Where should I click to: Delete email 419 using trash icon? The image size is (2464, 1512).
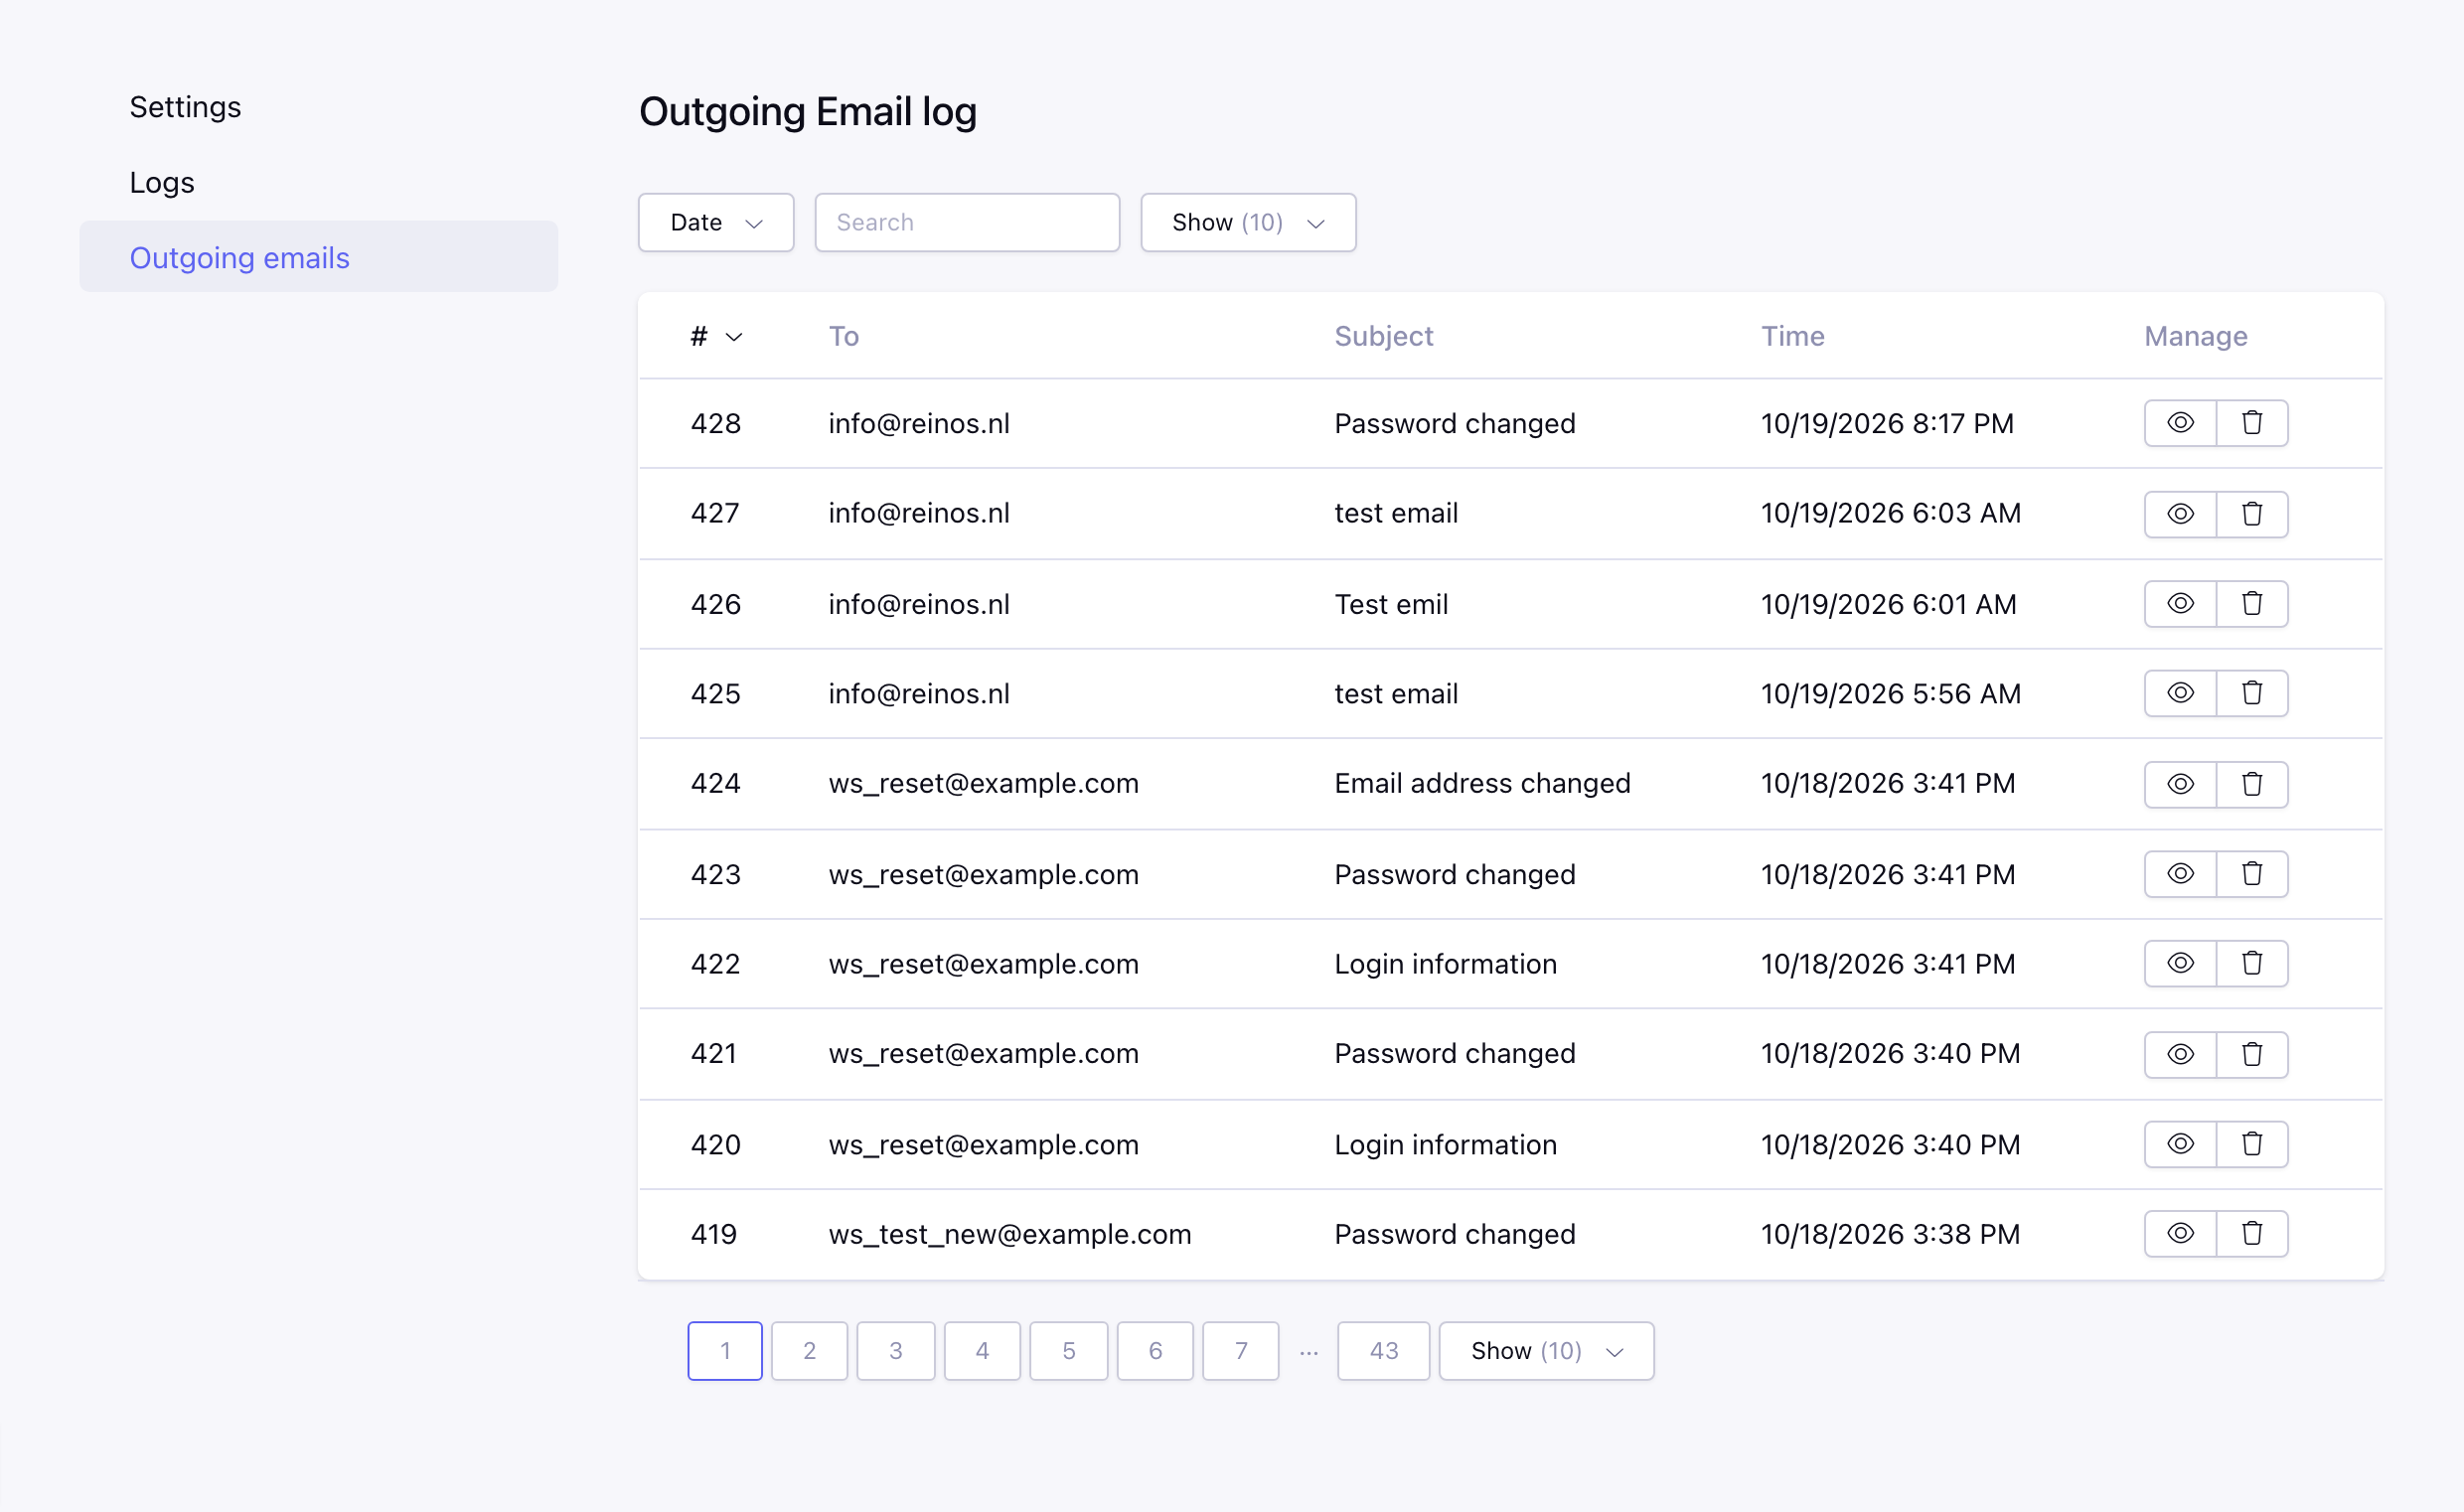(2252, 1234)
